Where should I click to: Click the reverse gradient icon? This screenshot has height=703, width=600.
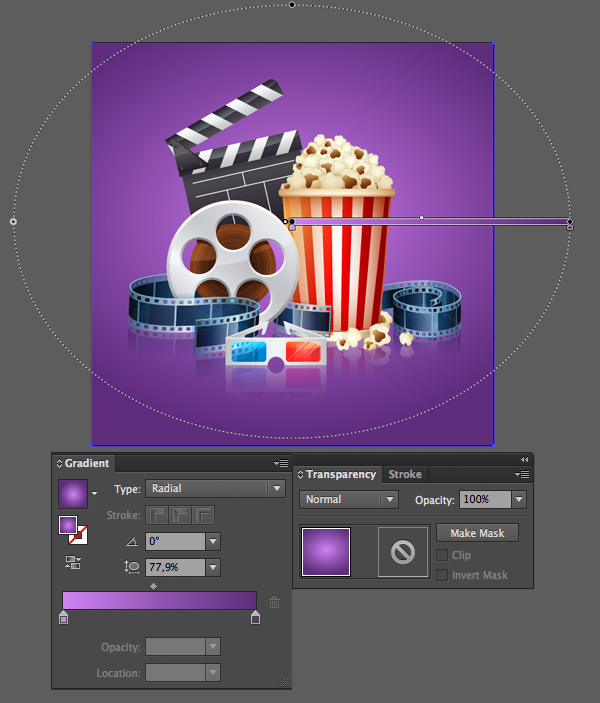(x=73, y=562)
